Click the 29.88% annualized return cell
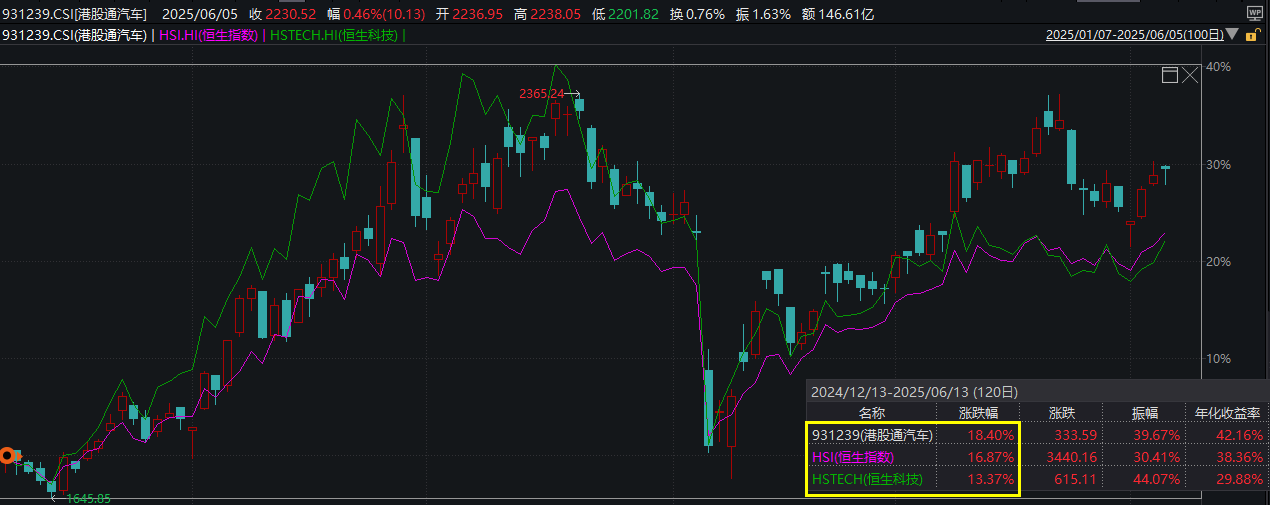 click(1240, 481)
